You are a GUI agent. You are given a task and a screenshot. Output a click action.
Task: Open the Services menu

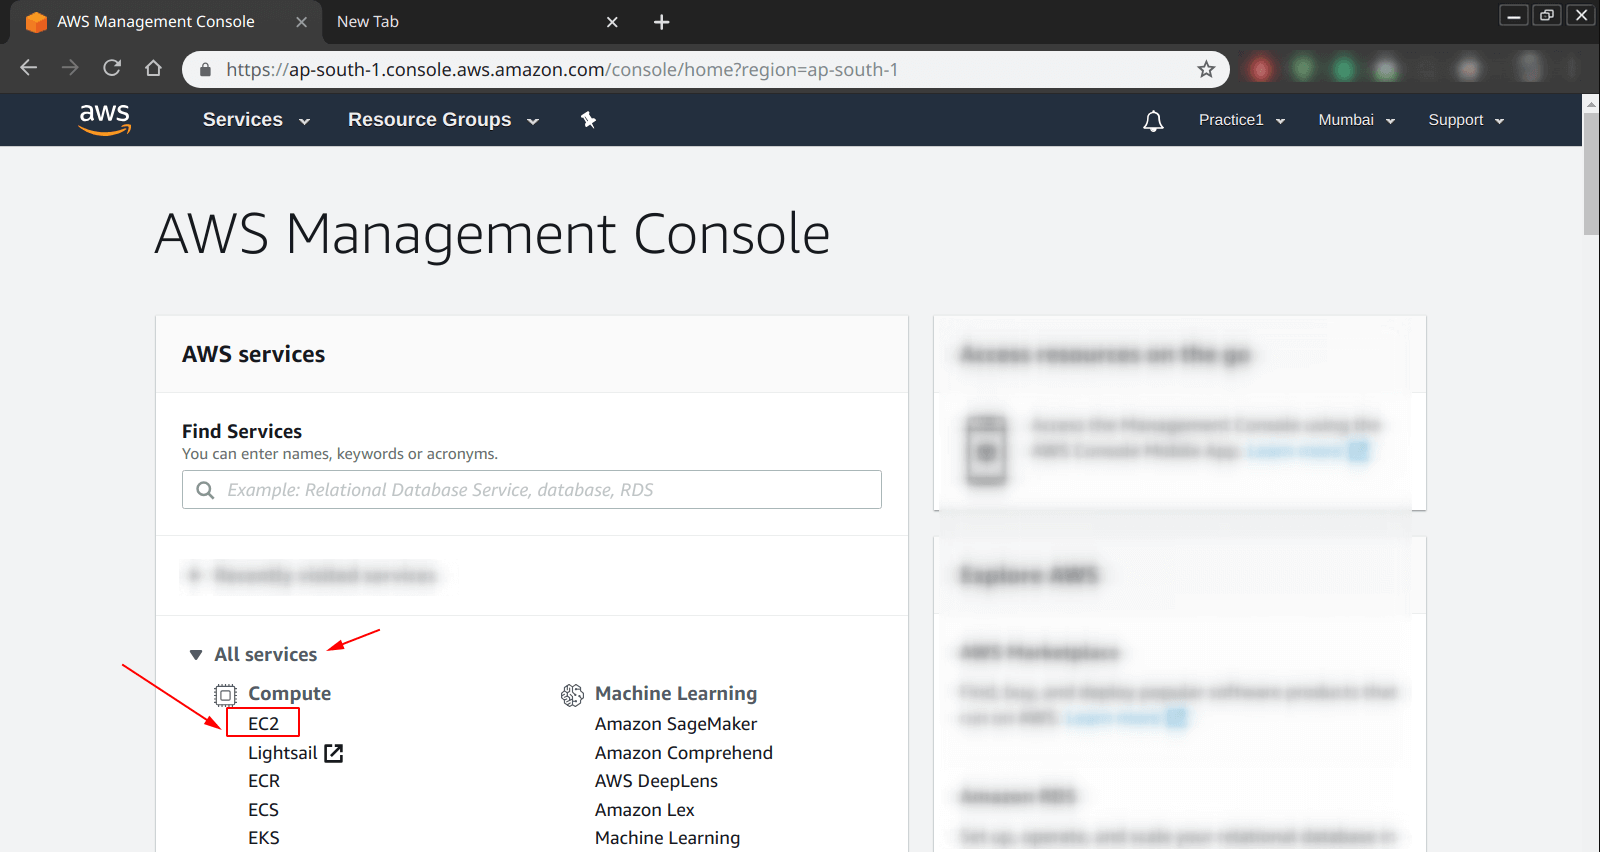pos(256,120)
